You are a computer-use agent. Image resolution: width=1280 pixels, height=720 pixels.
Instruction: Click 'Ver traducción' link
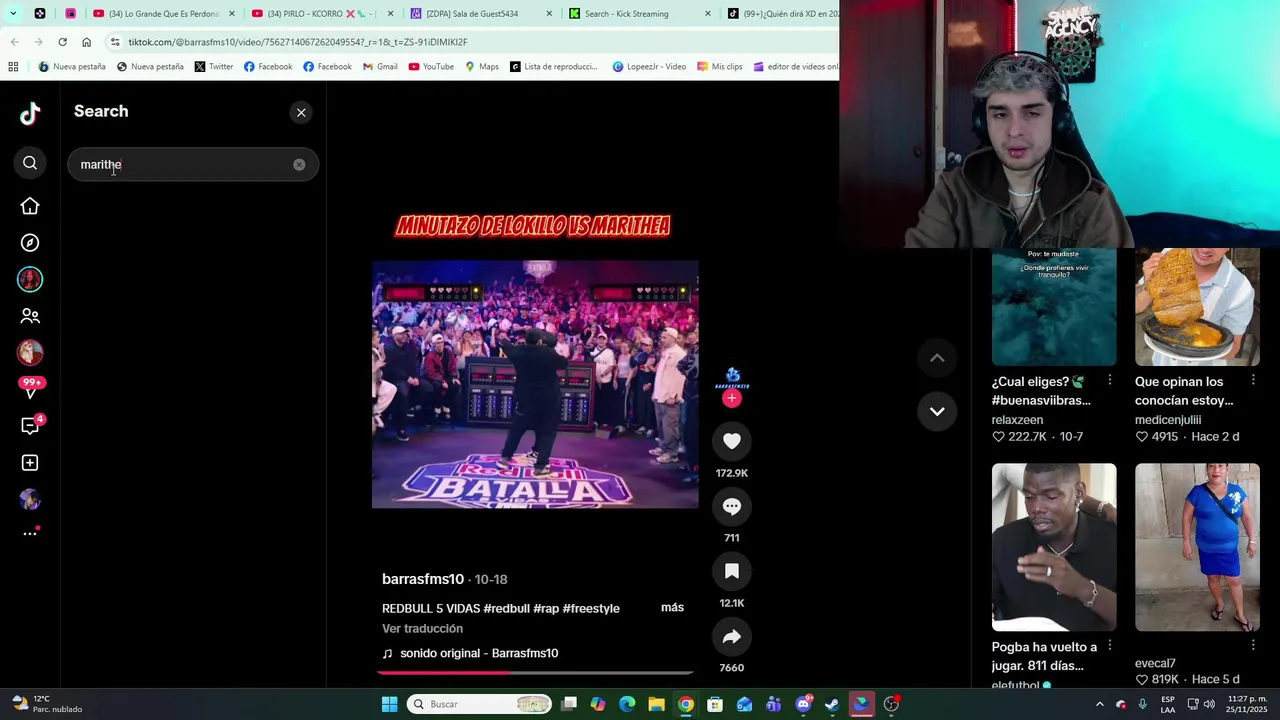point(422,628)
